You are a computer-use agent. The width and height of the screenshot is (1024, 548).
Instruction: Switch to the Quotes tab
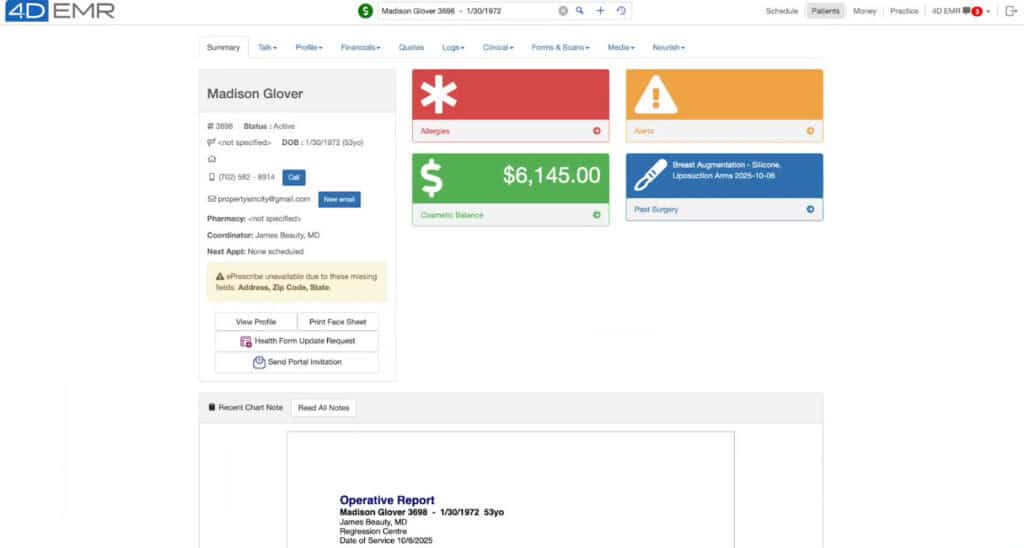pos(411,47)
